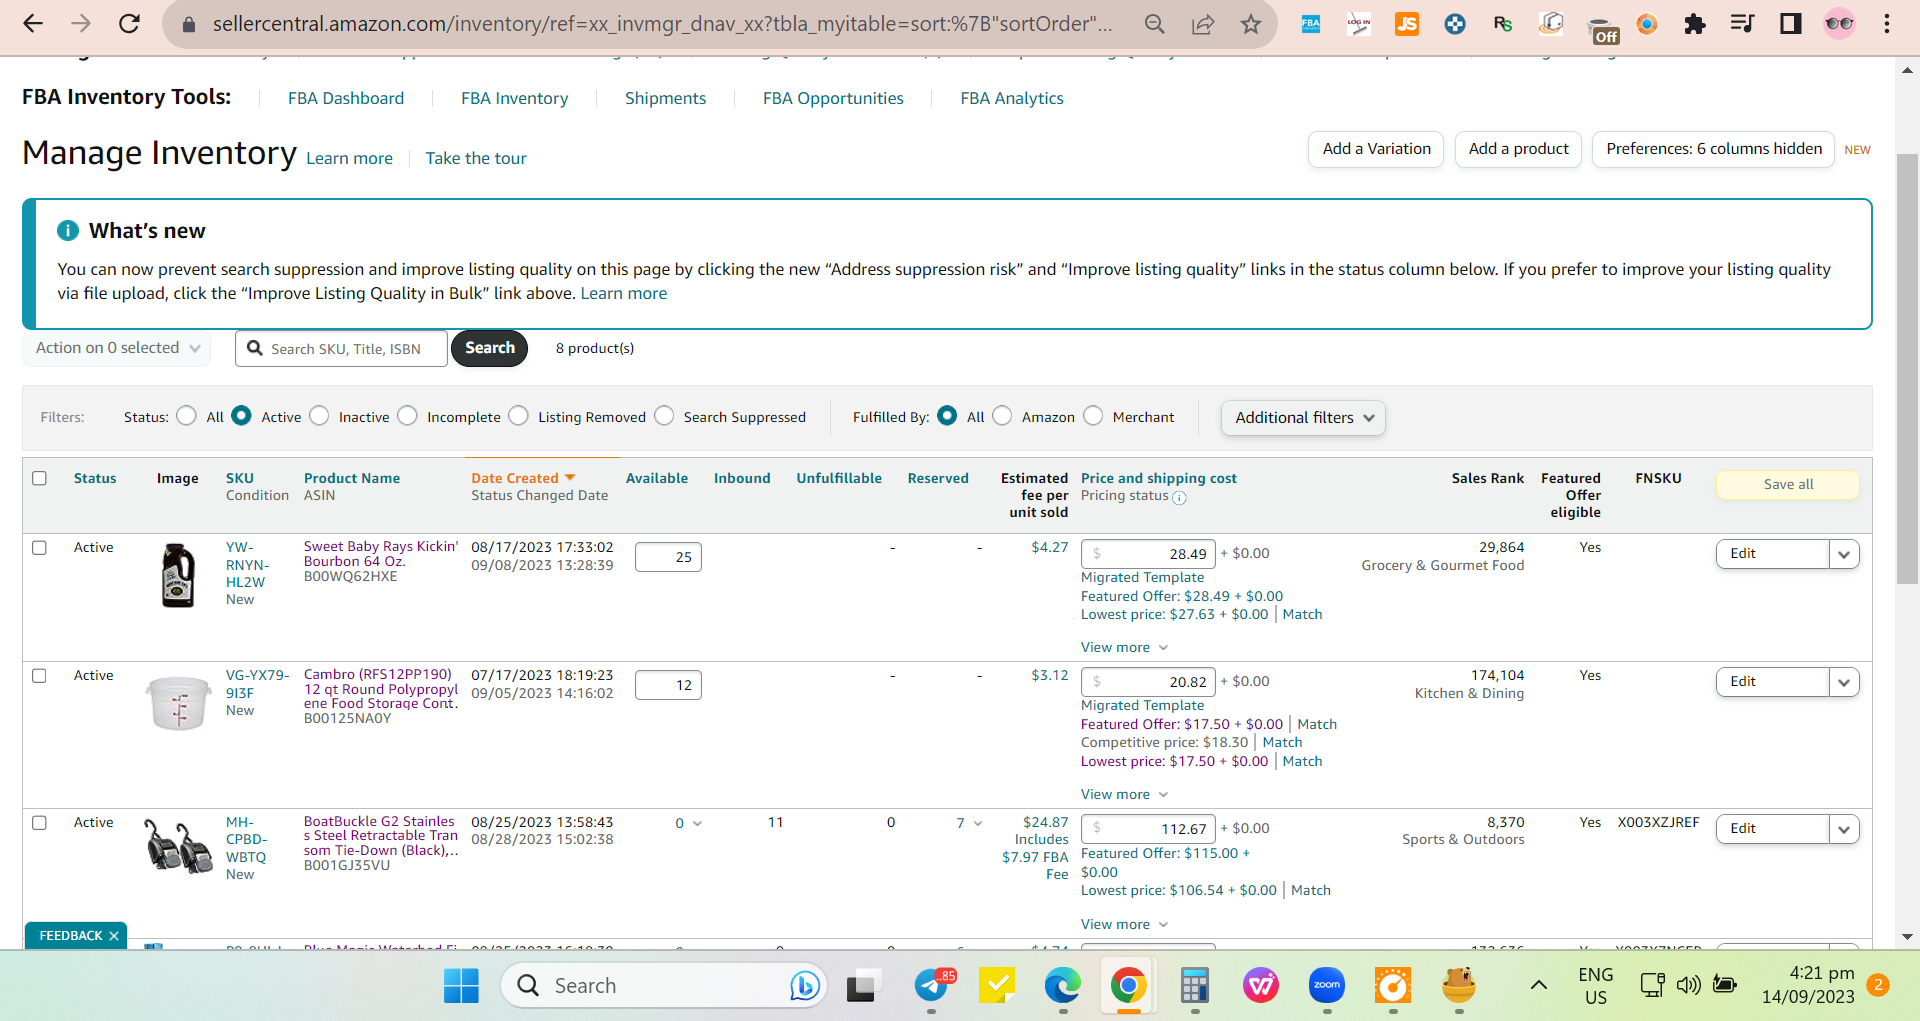
Task: Go to the FBA Inventory tab
Action: tap(514, 98)
